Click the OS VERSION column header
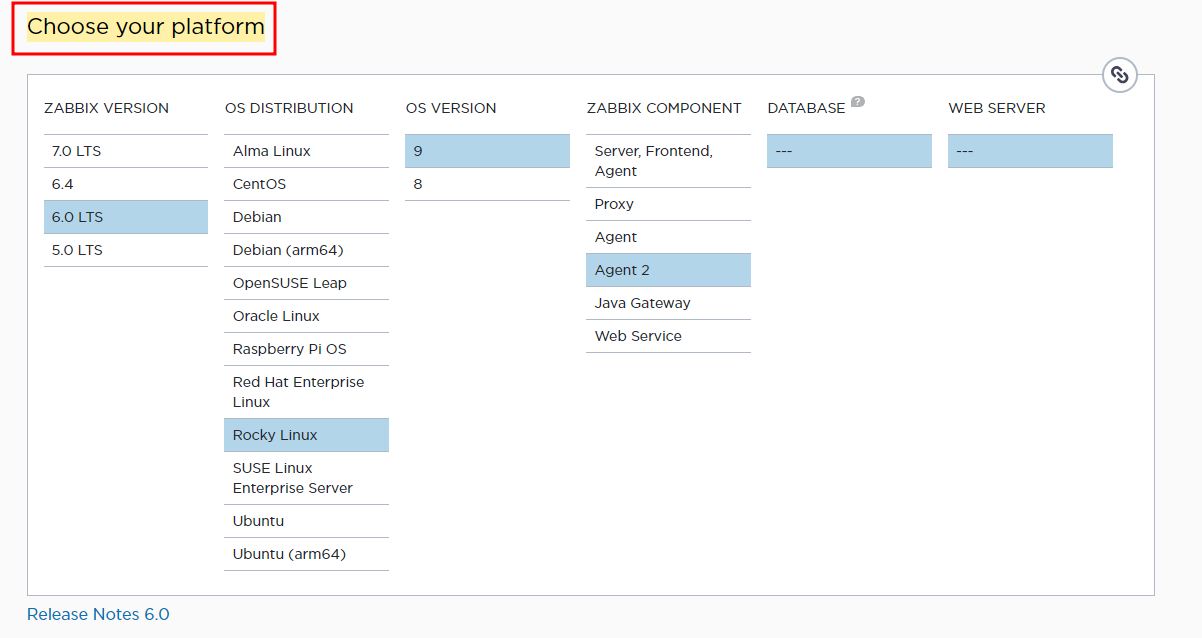 tap(451, 108)
